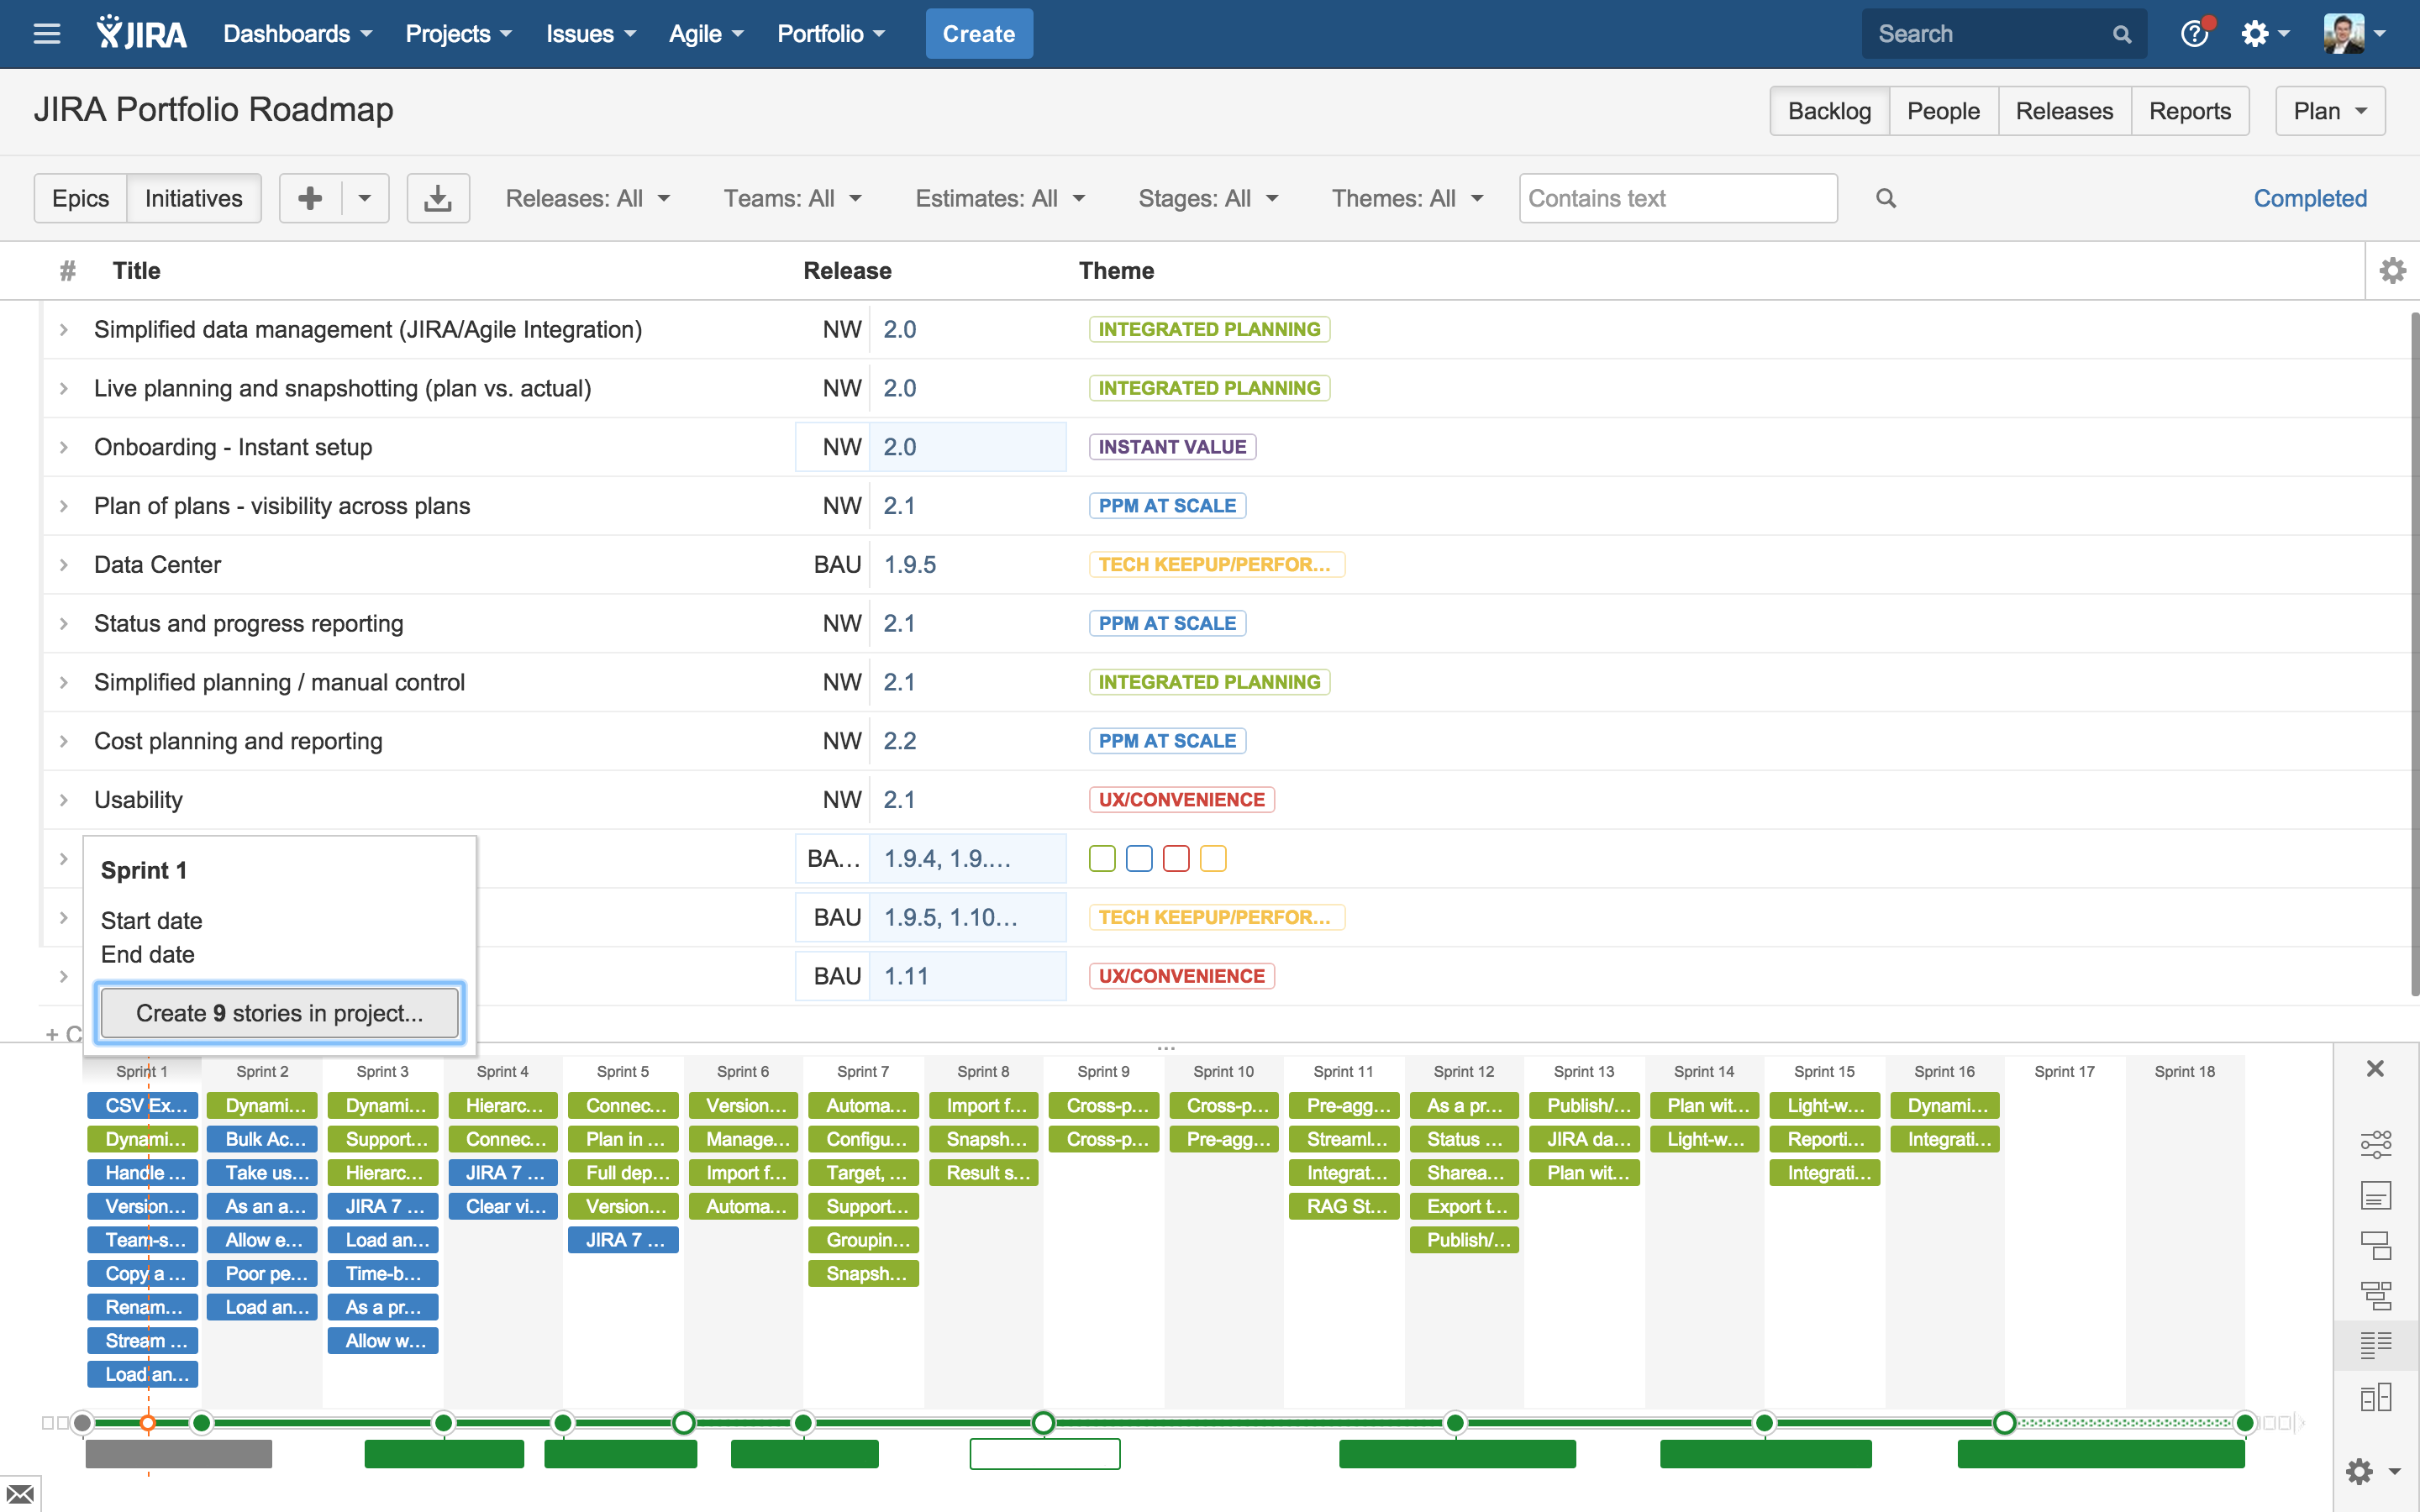This screenshot has height=1512, width=2420.
Task: Click the blue theme square swatch
Action: 1139,858
